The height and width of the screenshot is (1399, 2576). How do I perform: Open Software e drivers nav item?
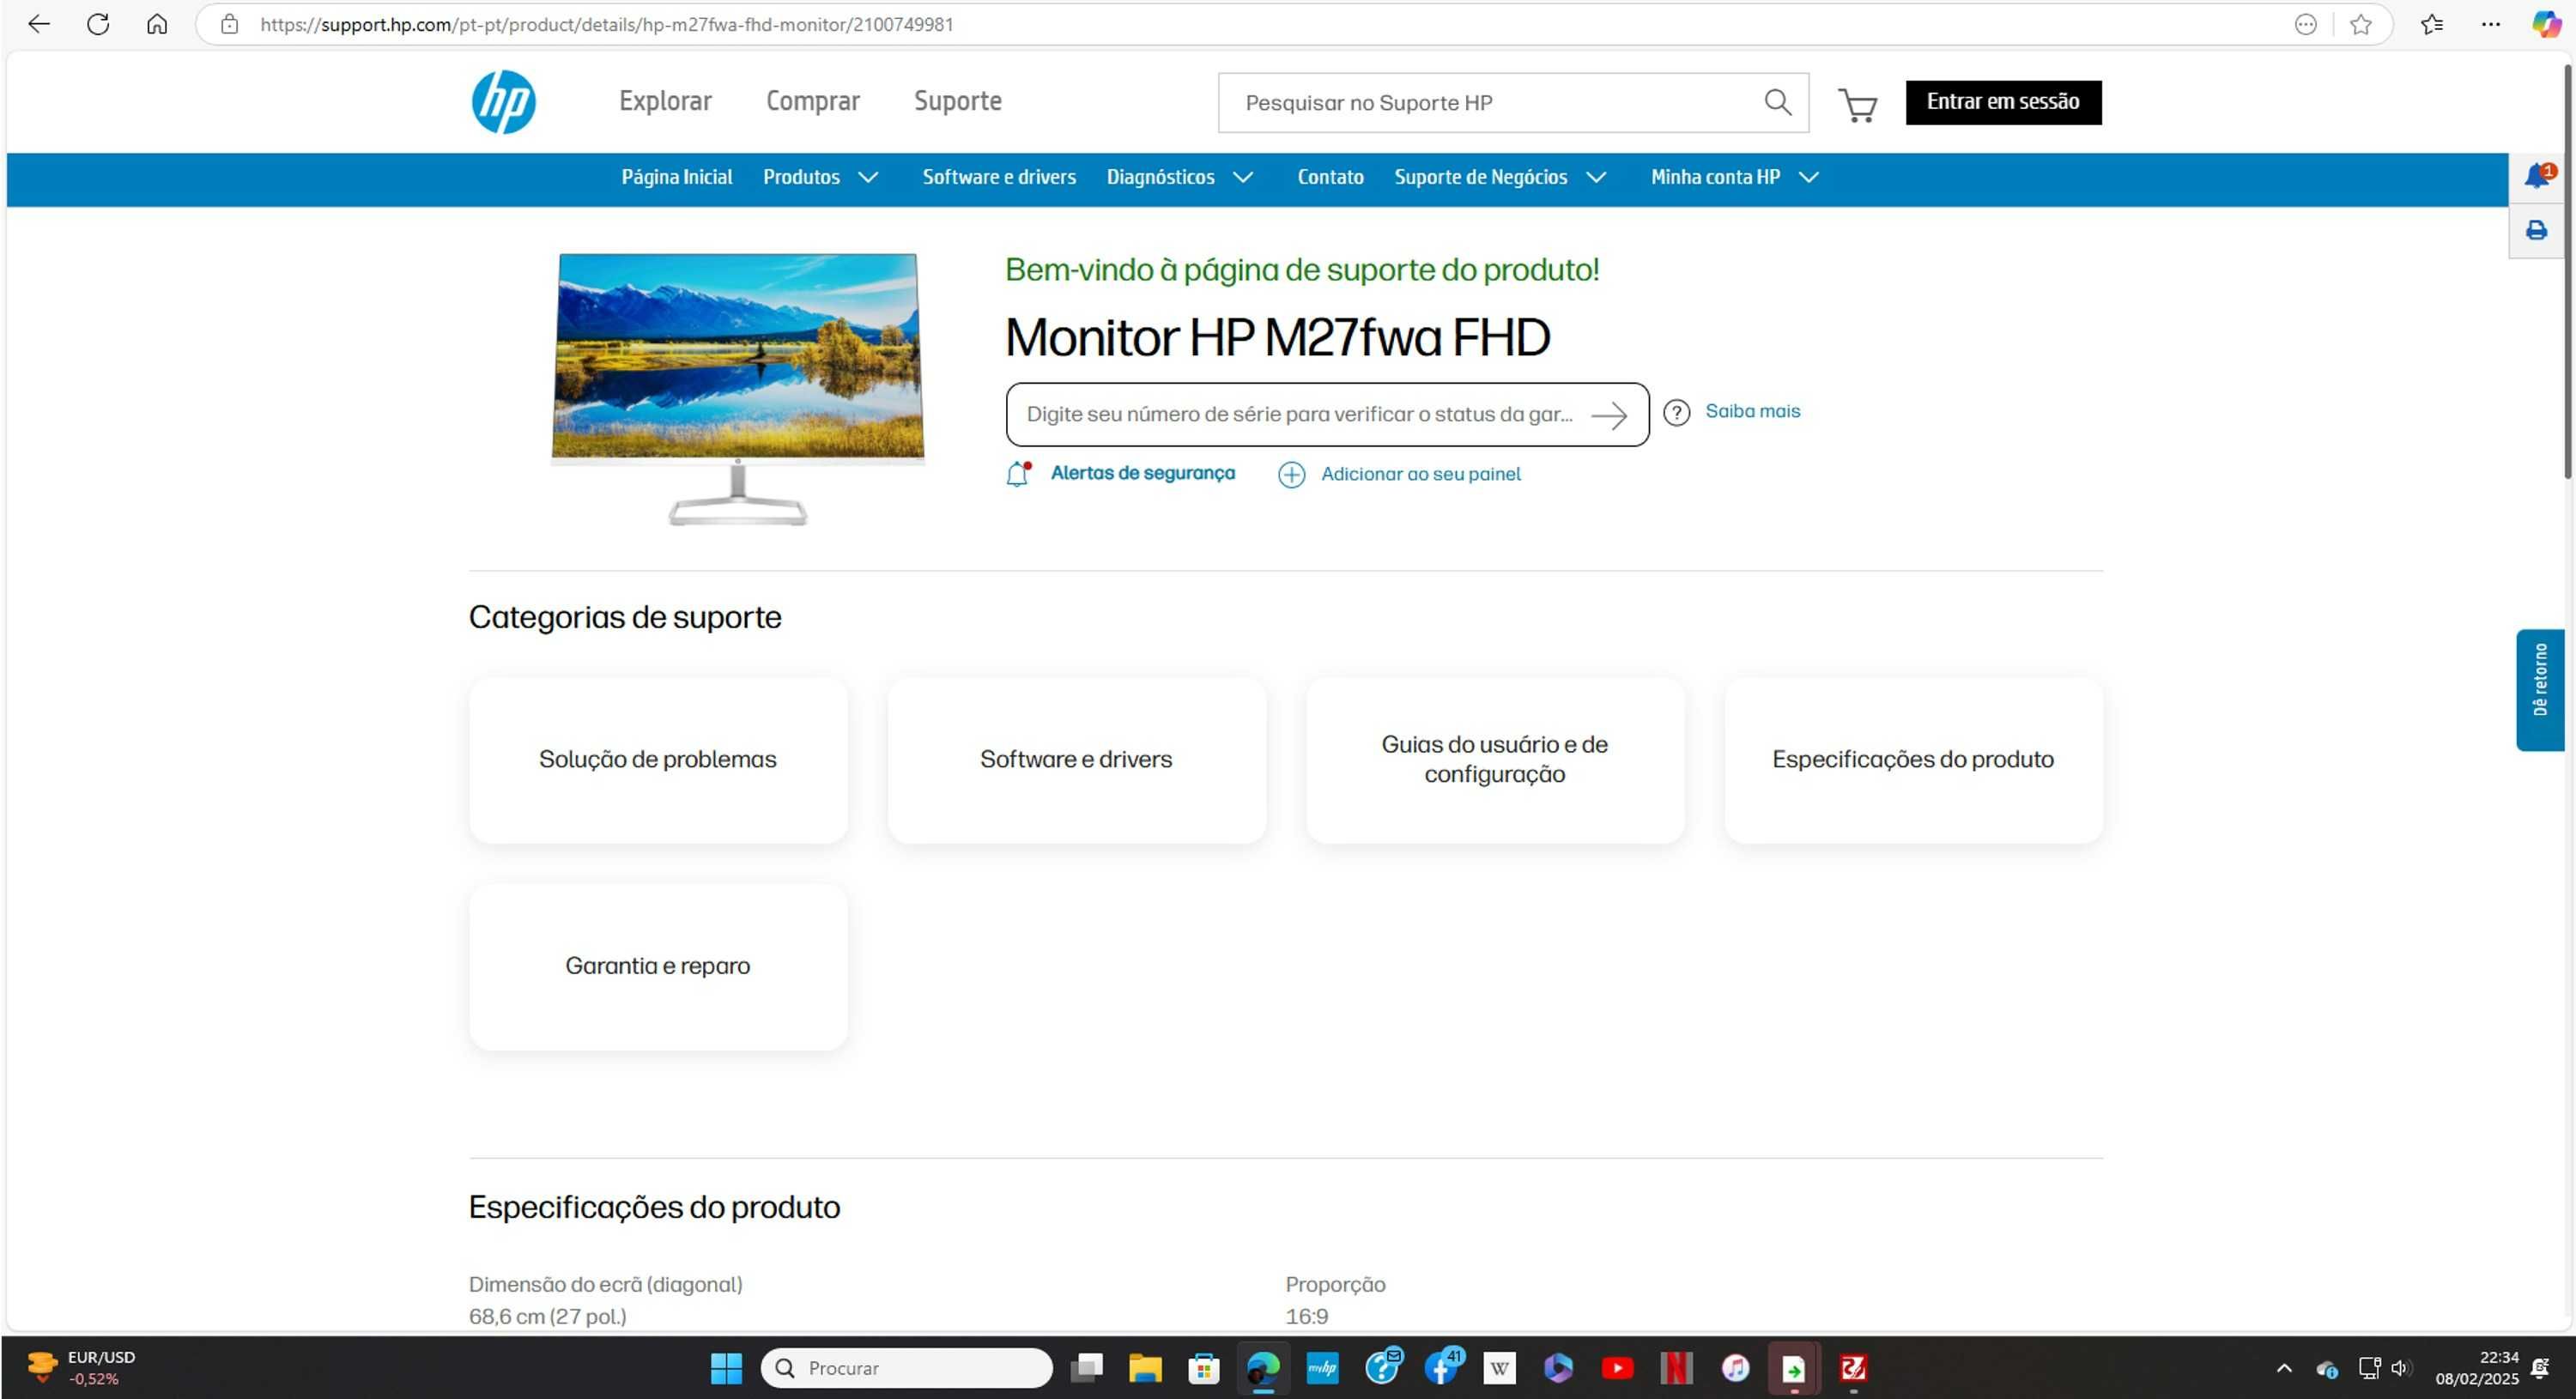(999, 177)
